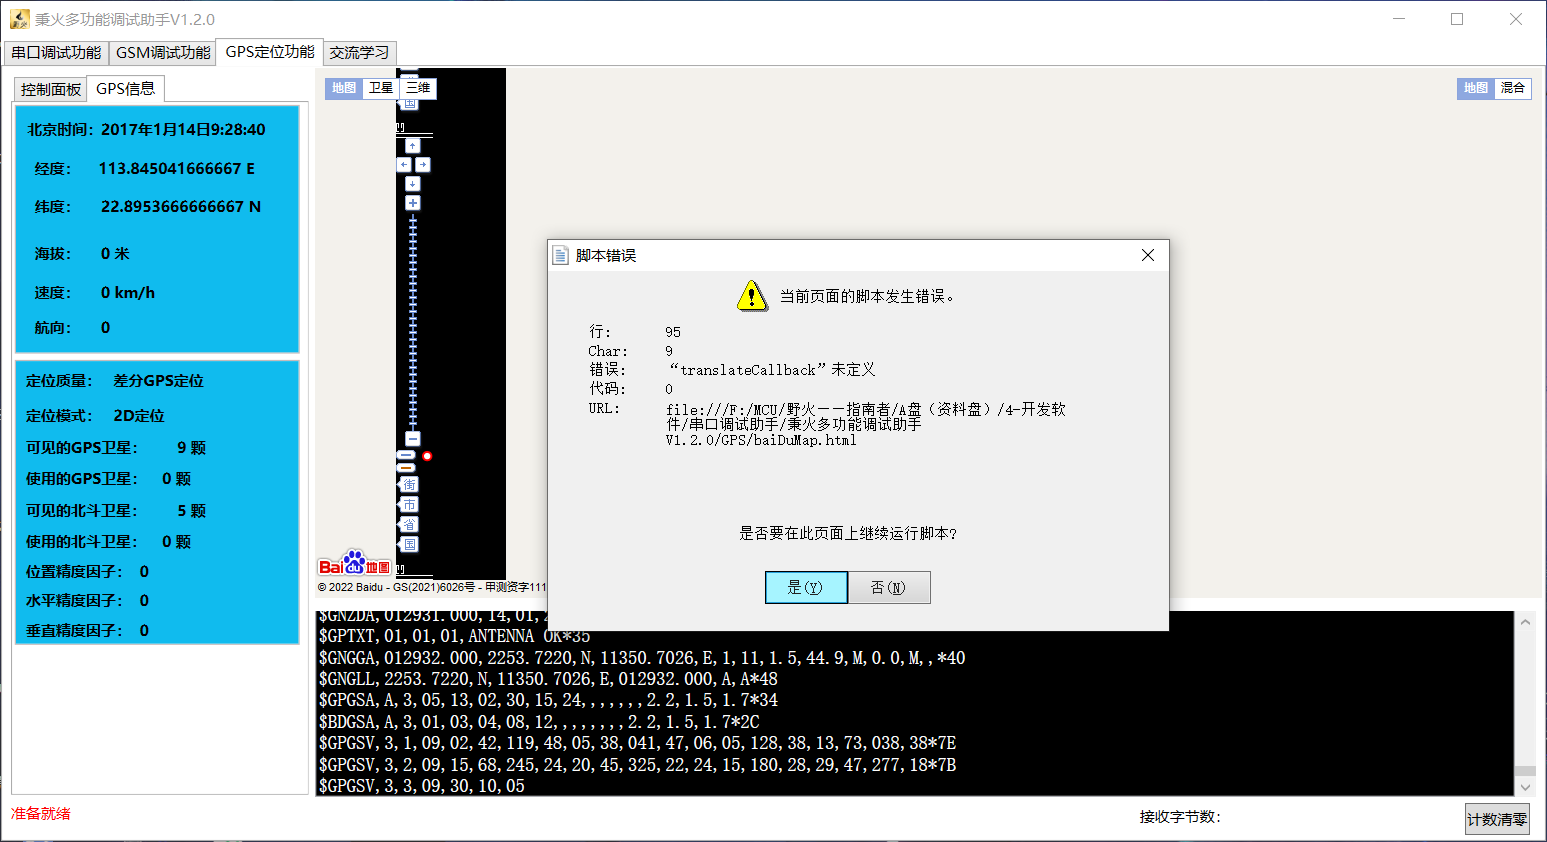Click 否(N) to stop running scripts

tap(888, 587)
